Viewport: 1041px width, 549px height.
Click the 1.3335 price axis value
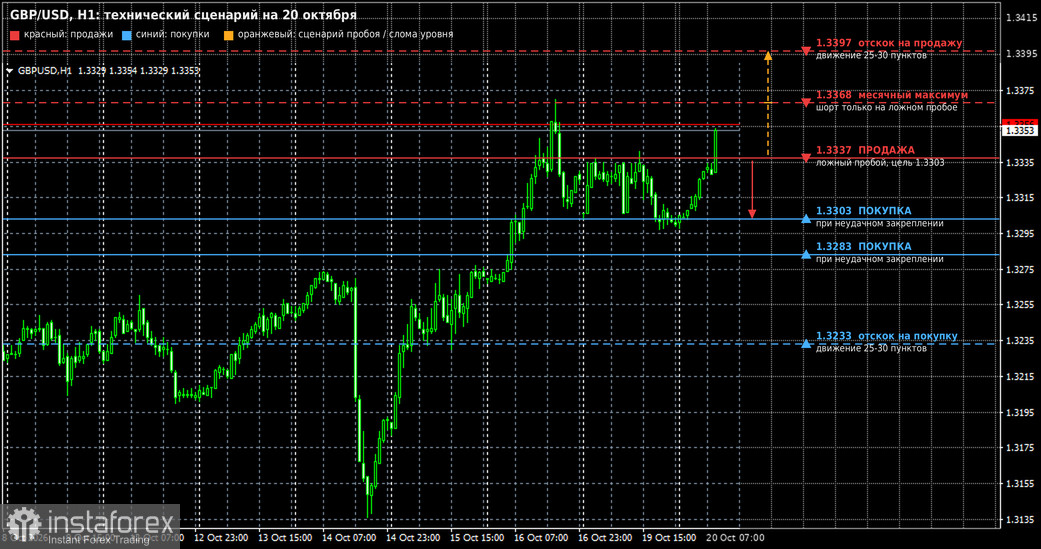point(1020,162)
